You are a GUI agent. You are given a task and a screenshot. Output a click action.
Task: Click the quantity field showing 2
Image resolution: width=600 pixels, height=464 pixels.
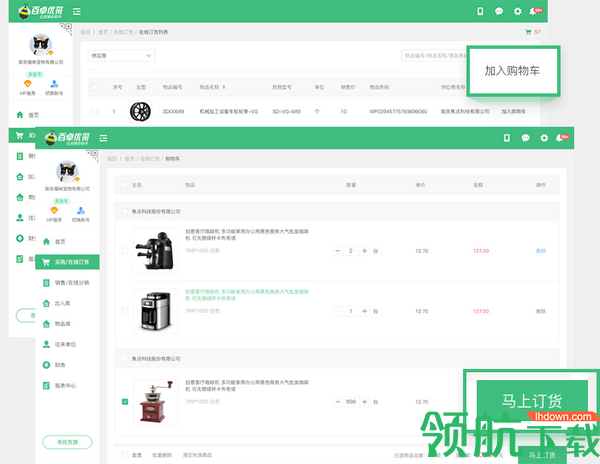coord(351,251)
